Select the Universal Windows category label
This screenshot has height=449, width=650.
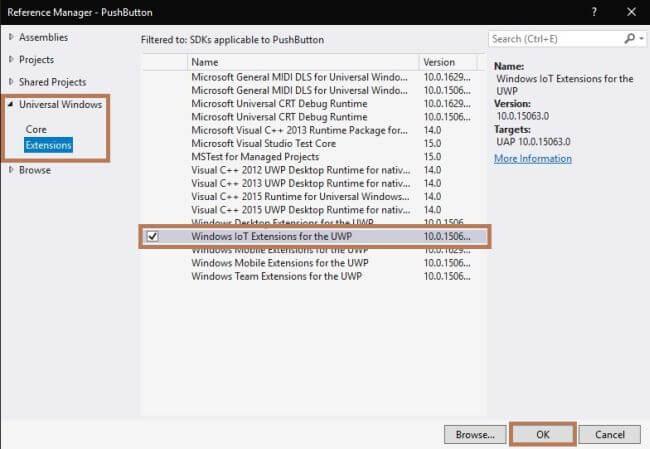(61, 104)
